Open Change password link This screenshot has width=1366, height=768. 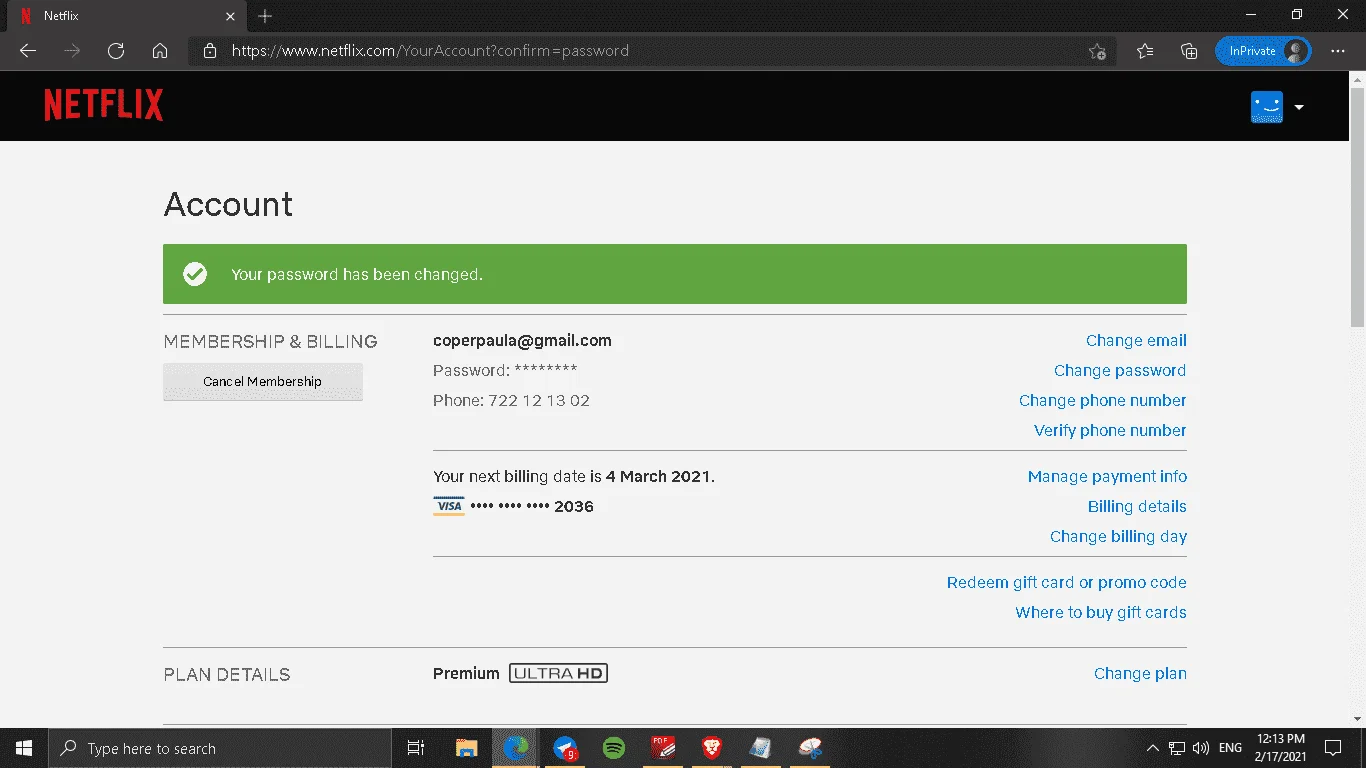pos(1120,371)
